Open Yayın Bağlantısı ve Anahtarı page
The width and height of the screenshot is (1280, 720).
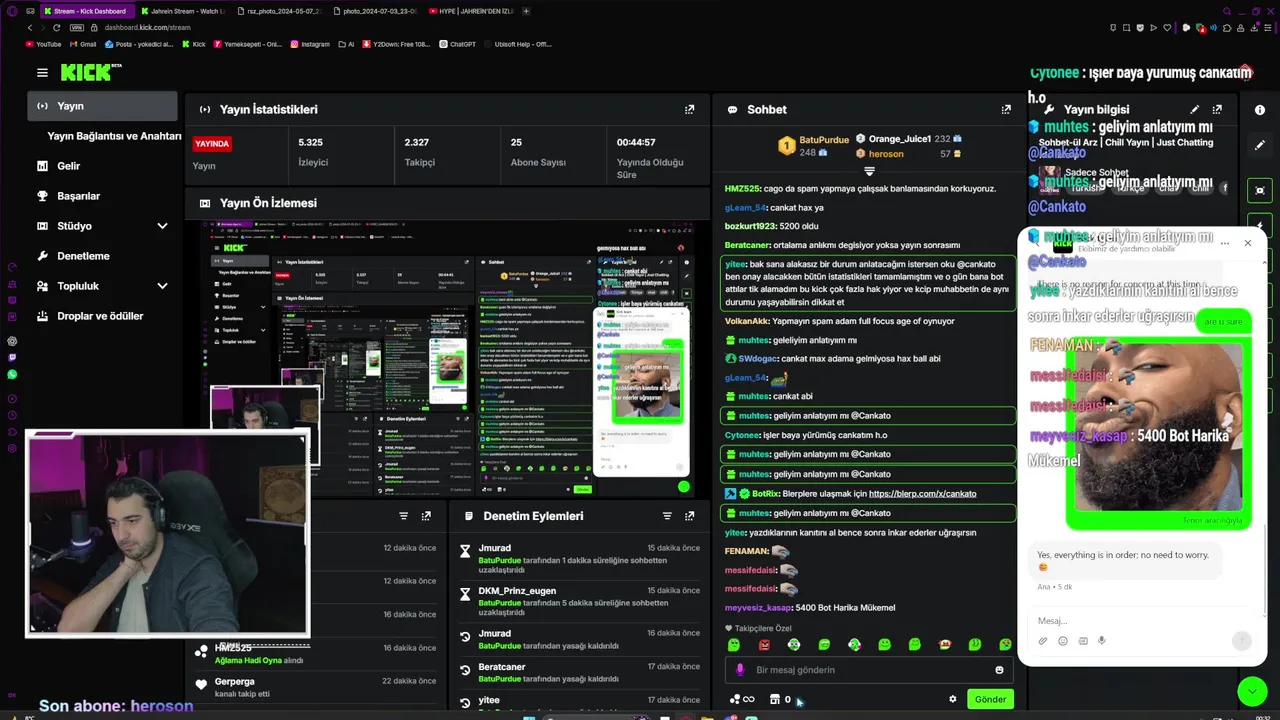coord(114,136)
